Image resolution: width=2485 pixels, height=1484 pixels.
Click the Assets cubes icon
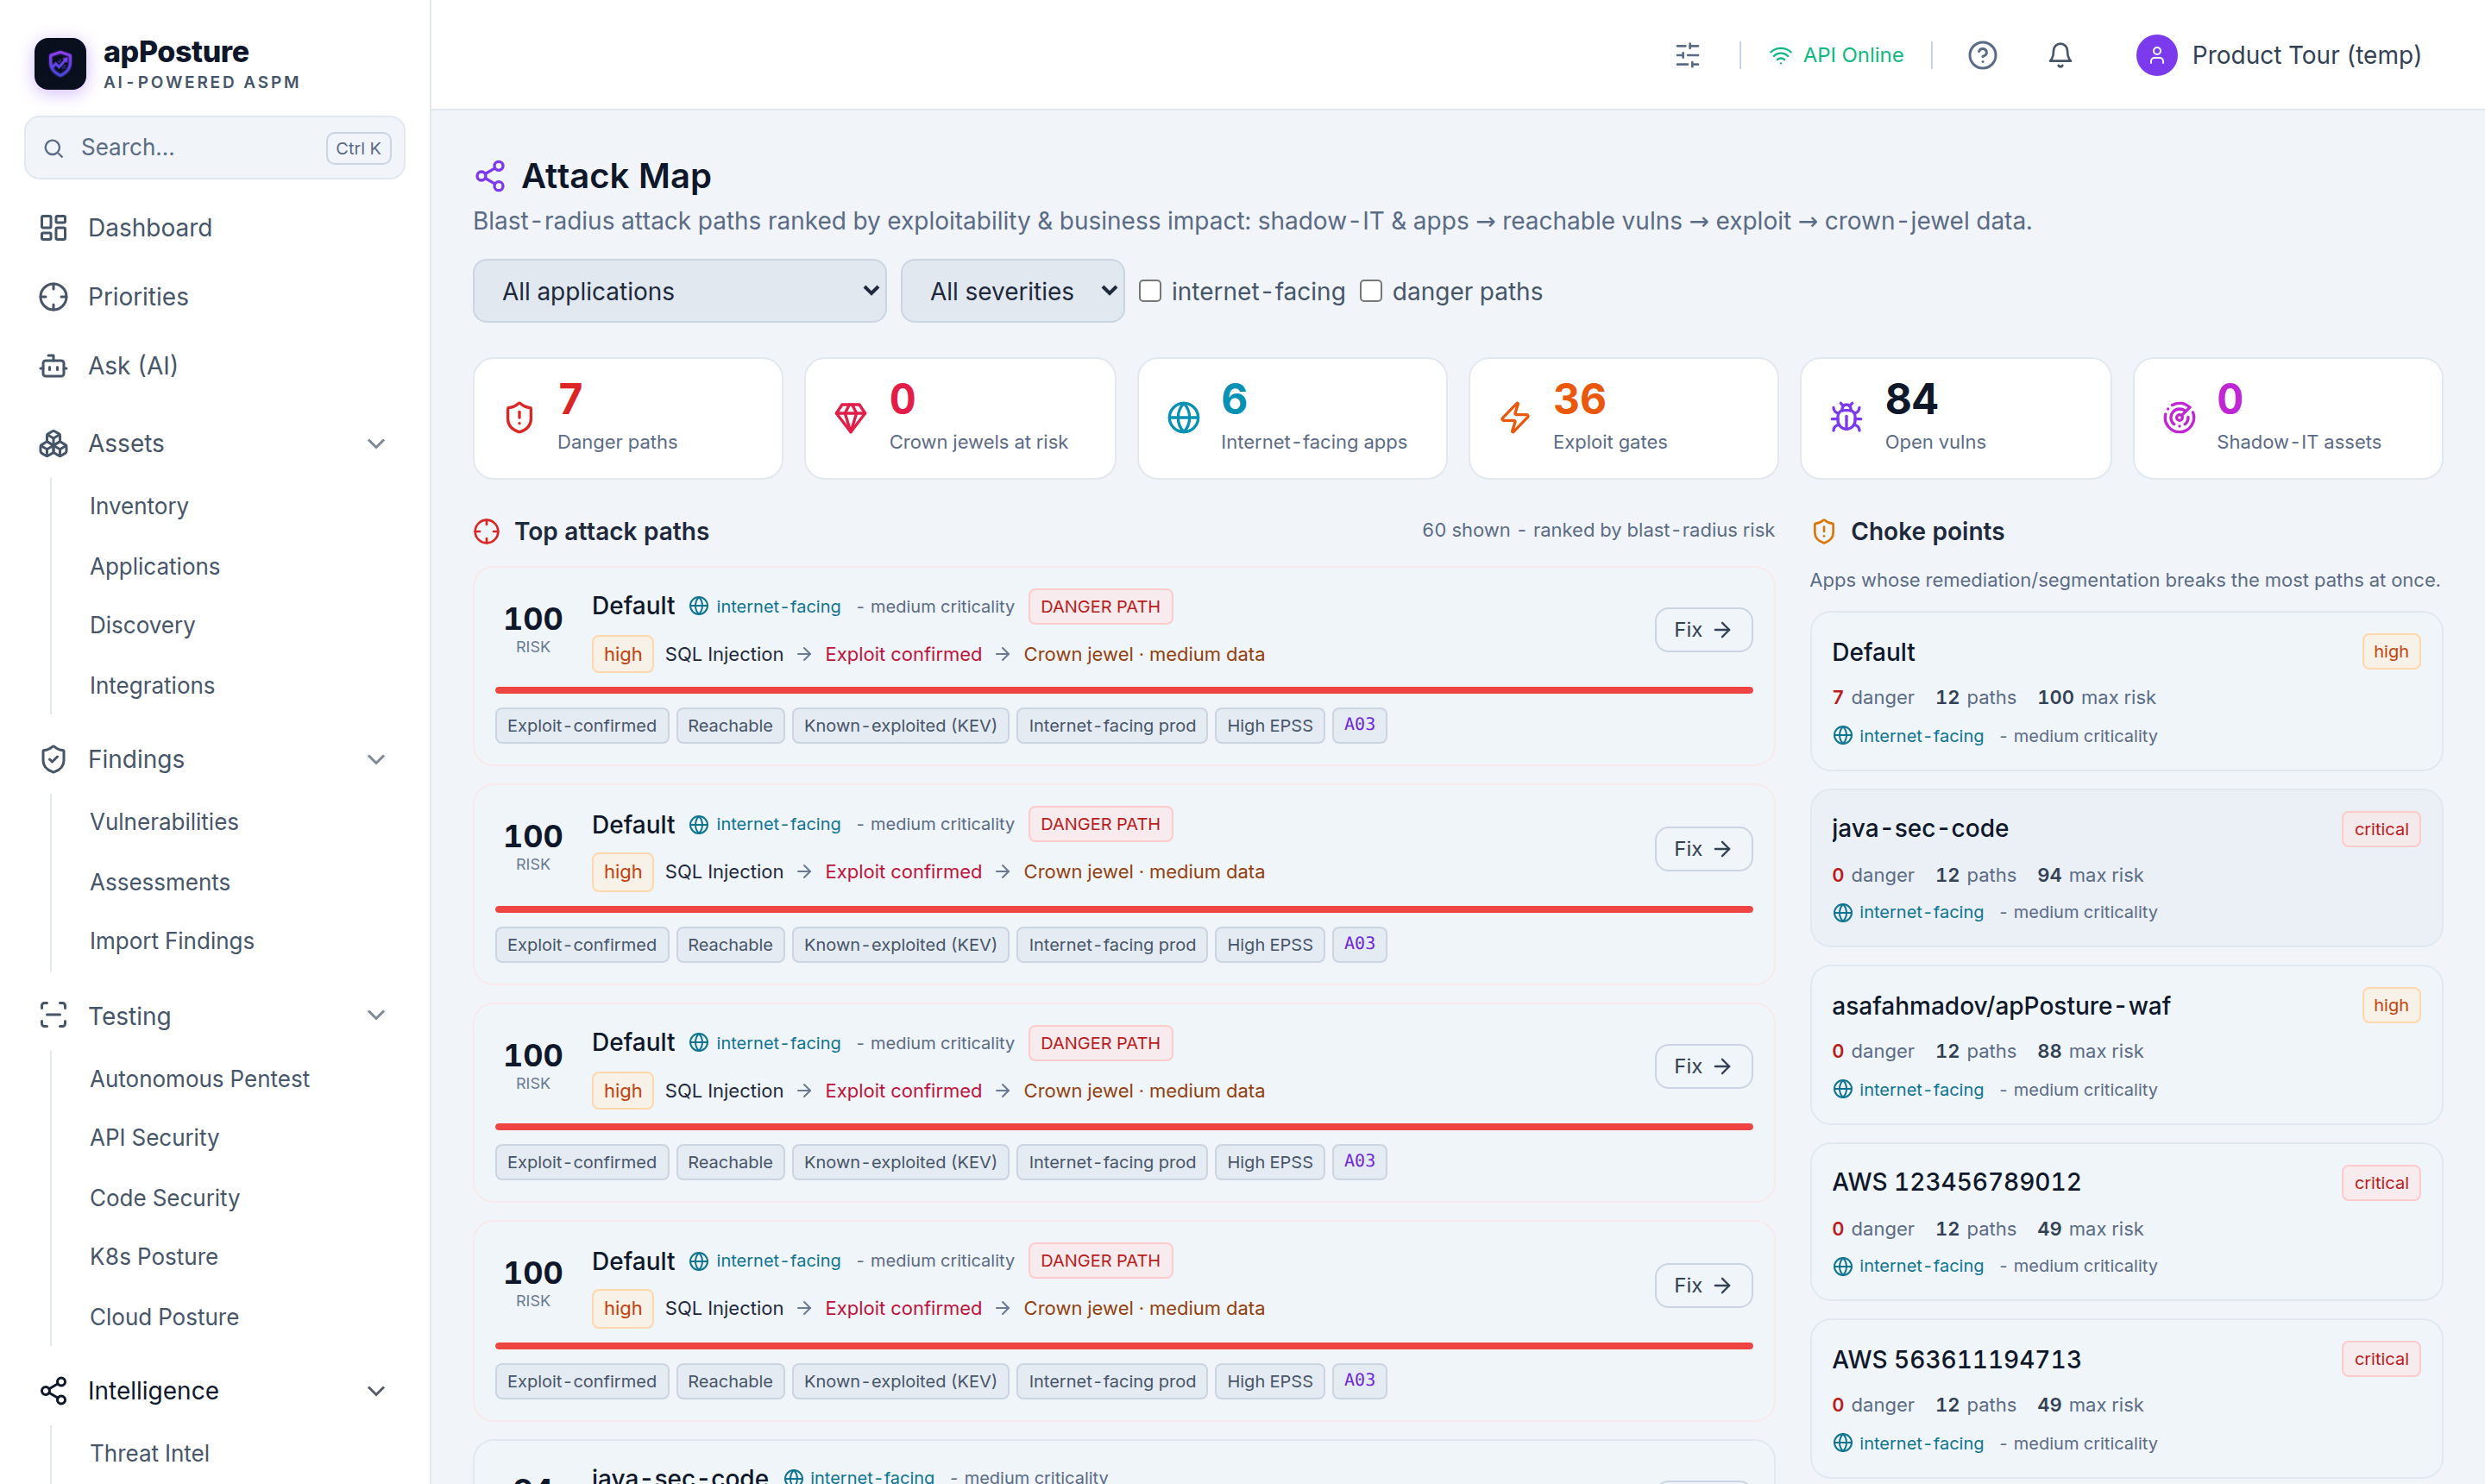click(x=53, y=444)
